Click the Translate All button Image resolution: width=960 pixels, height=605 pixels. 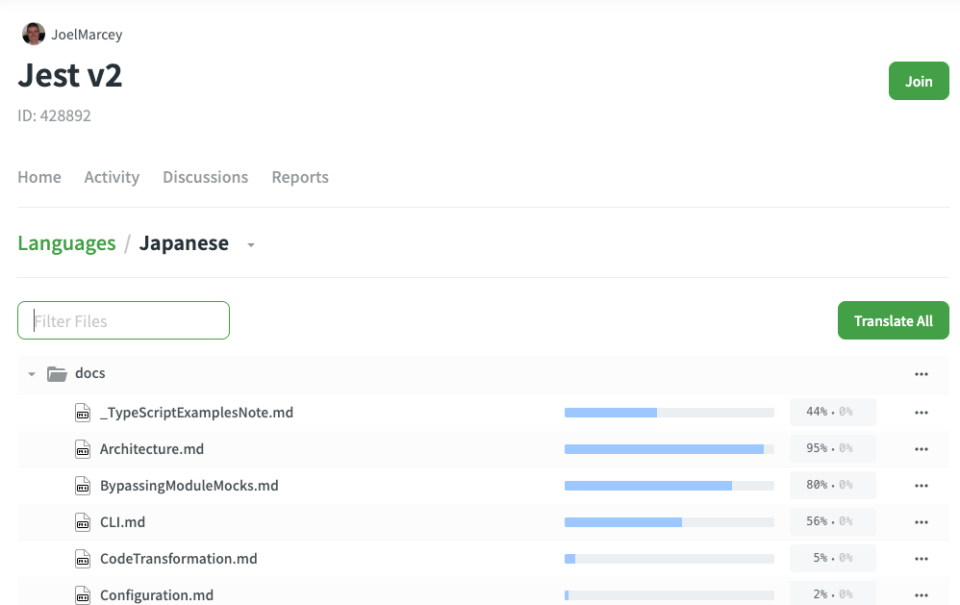pos(893,320)
